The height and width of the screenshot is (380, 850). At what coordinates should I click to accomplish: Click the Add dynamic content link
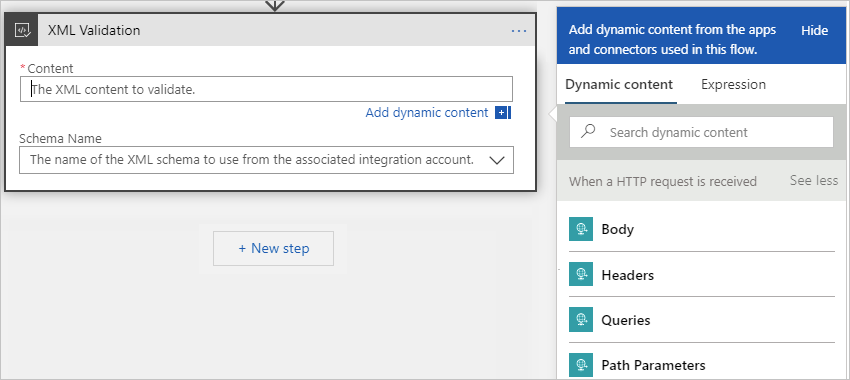tap(427, 113)
